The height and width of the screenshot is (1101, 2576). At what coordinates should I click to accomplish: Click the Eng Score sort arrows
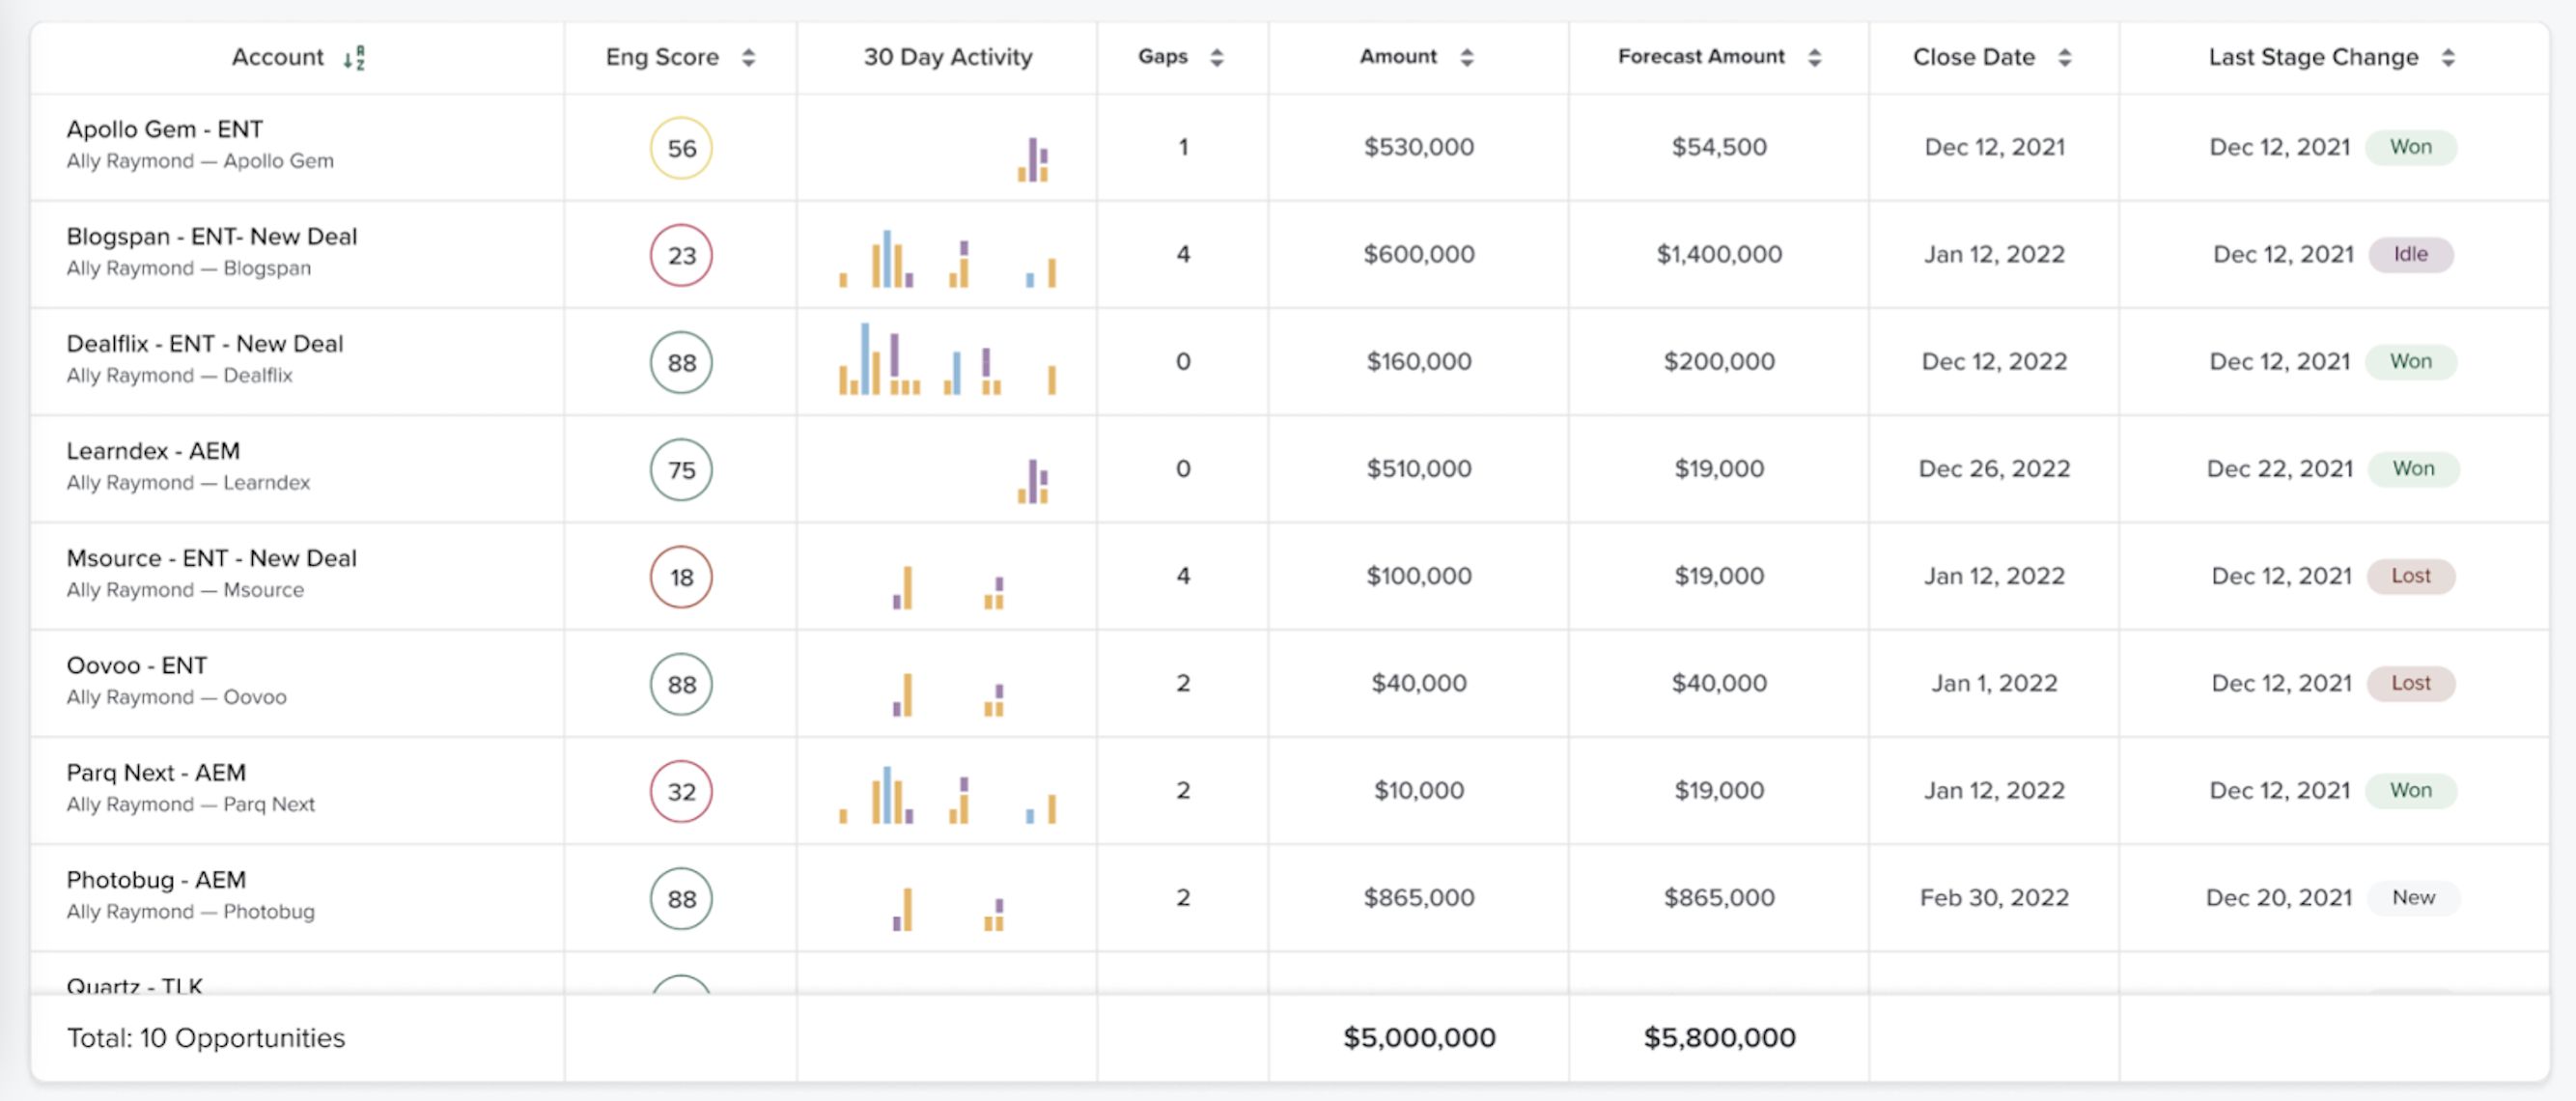point(748,57)
